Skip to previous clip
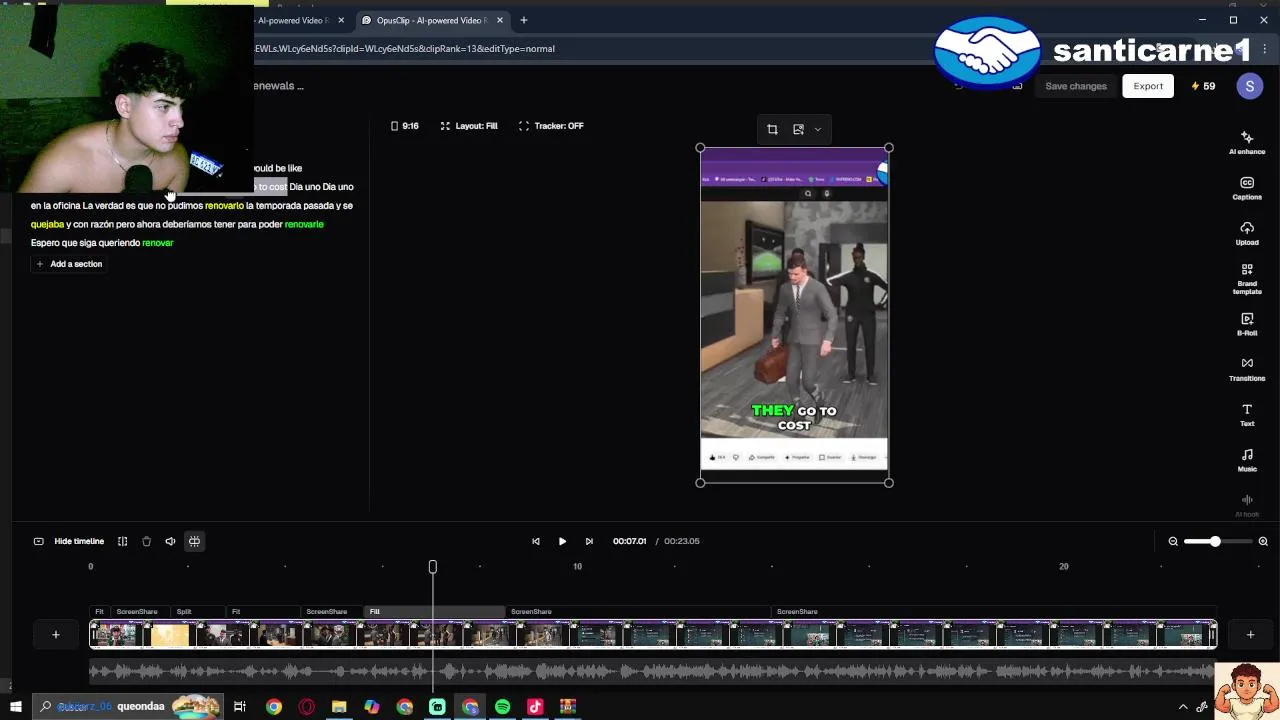The width and height of the screenshot is (1280, 720). 536,541
